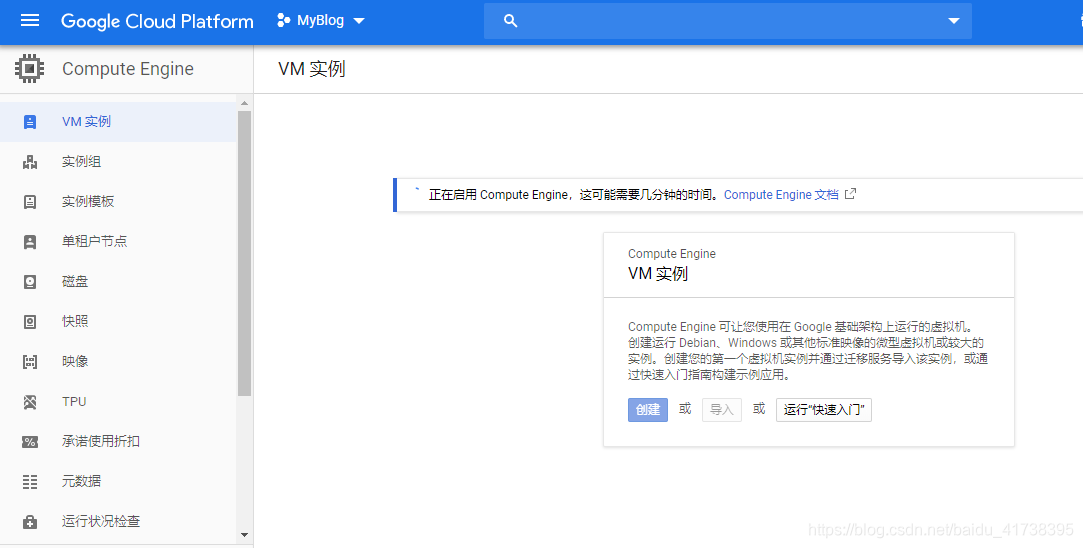Select VM 实例 in the sidebar
This screenshot has height=548, width=1083.
118,122
